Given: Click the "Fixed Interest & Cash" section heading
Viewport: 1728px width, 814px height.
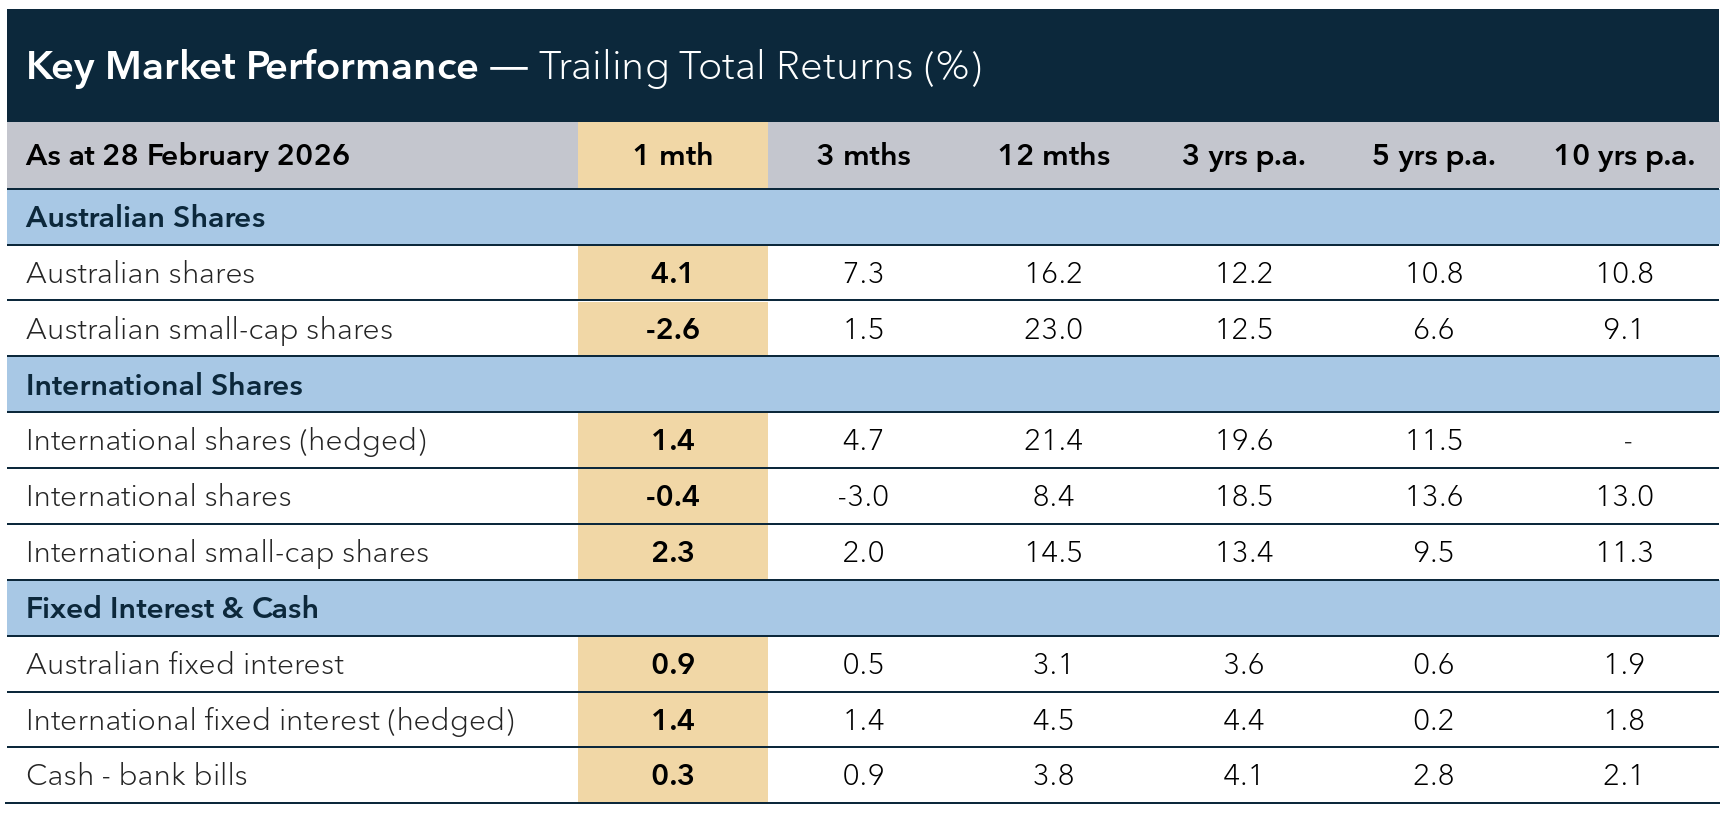Looking at the screenshot, I should (x=172, y=608).
